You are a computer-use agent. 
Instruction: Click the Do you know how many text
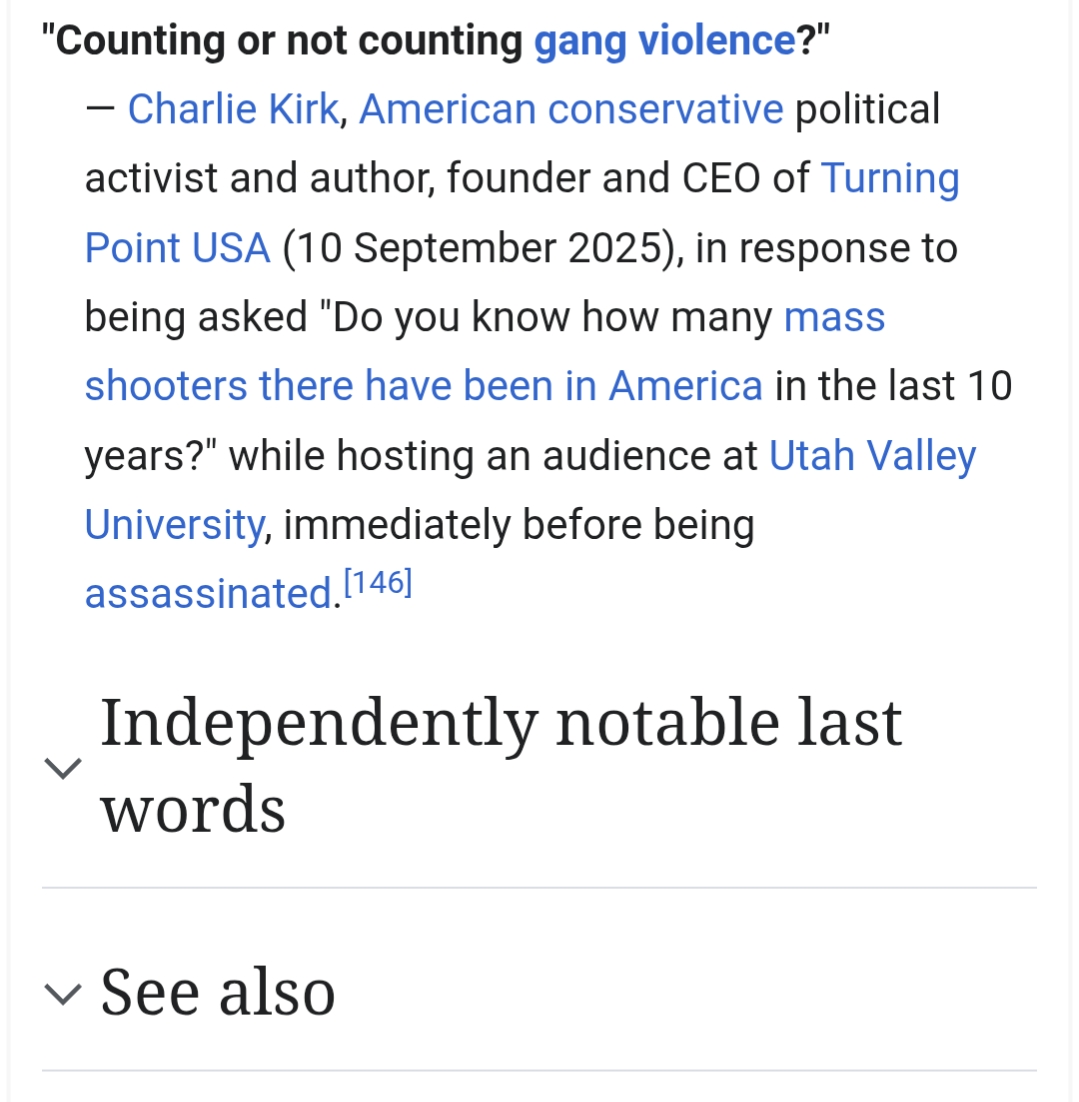[x=550, y=317]
